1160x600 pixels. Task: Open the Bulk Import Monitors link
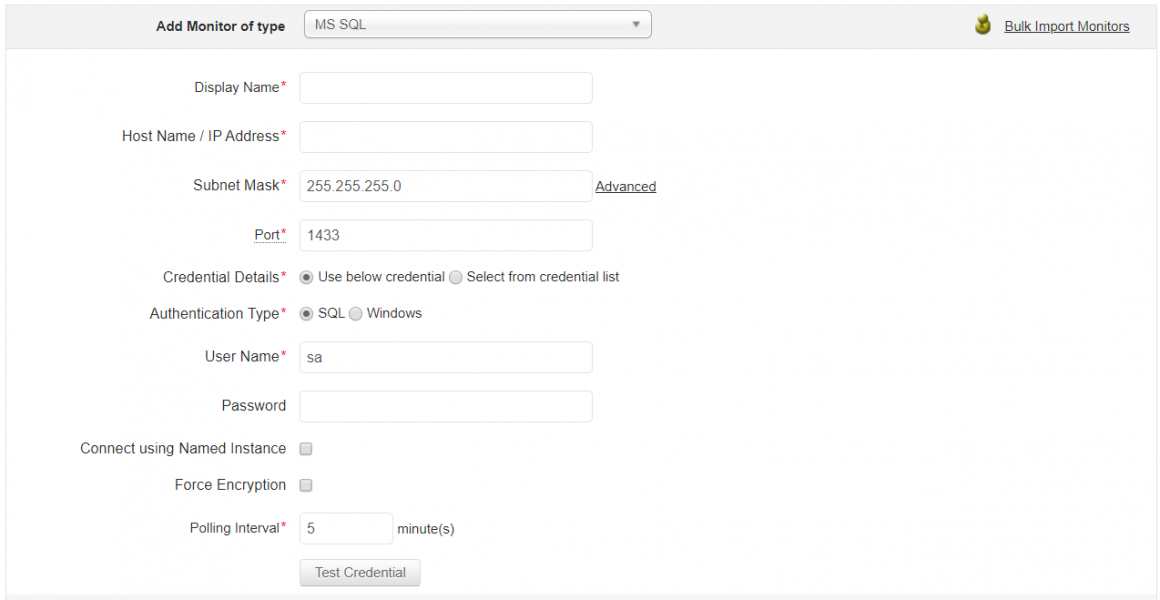(1066, 27)
